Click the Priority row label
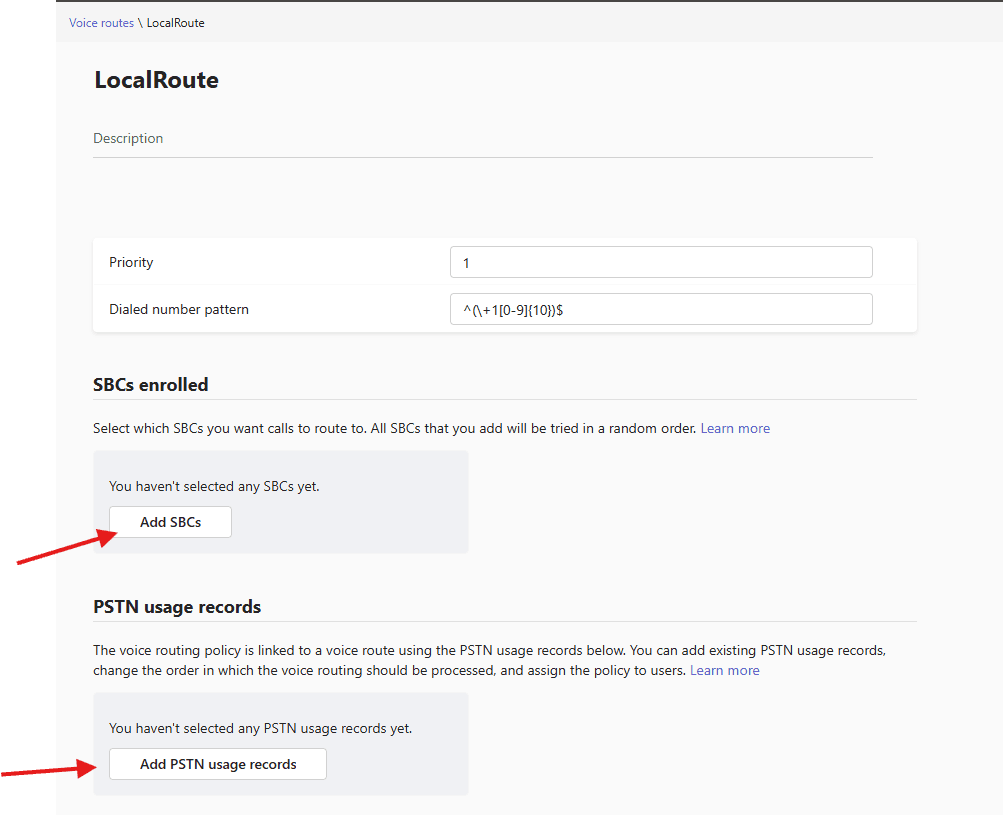Screen dimensions: 1003x815 (x=131, y=262)
